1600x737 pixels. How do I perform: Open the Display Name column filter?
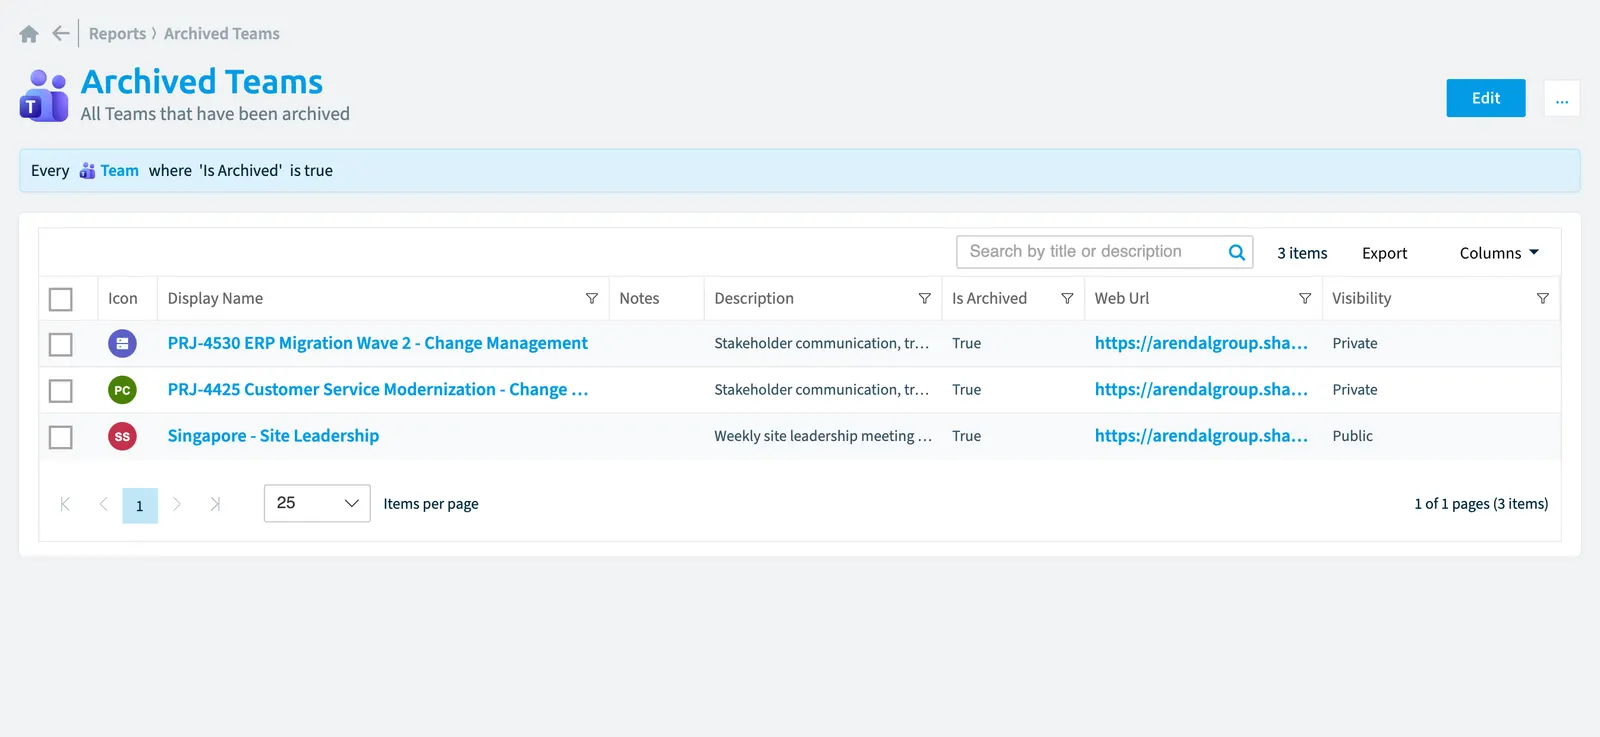[592, 298]
